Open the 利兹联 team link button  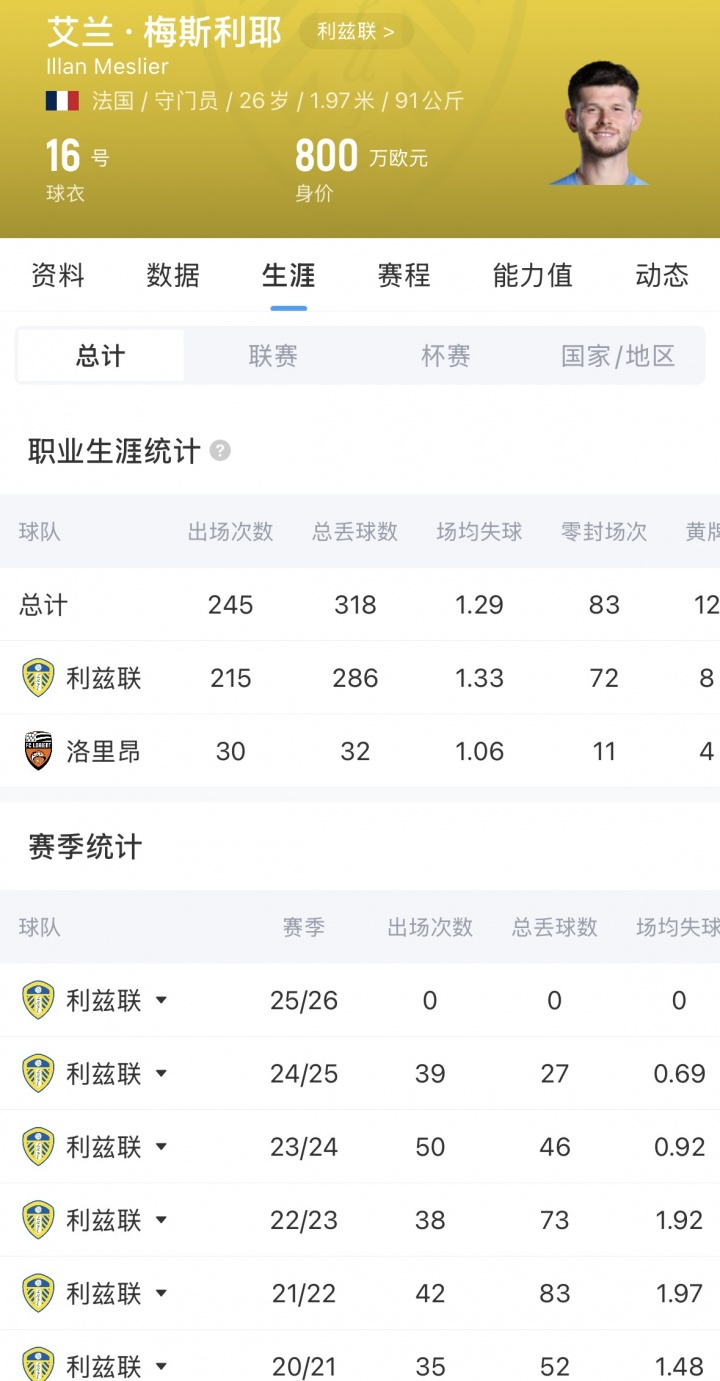point(357,32)
